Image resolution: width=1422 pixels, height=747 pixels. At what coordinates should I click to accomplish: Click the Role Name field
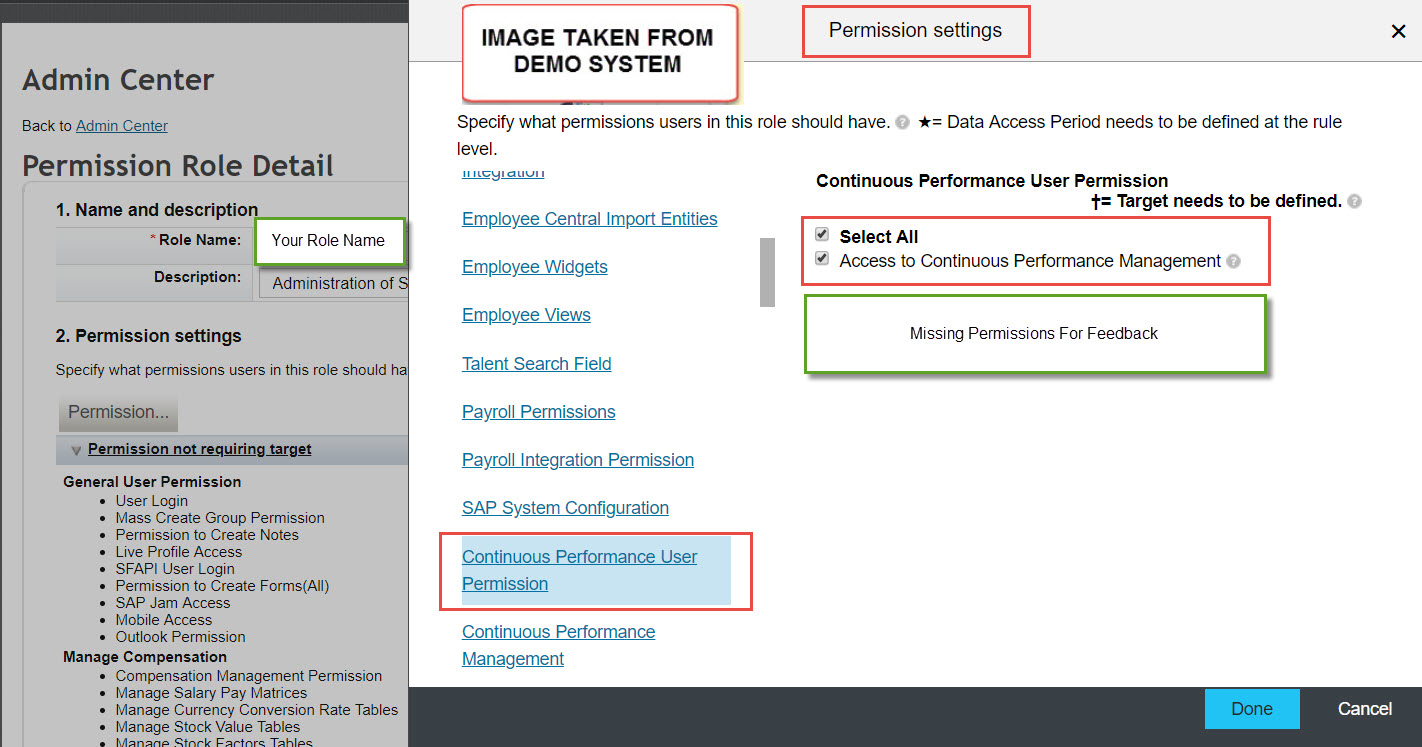point(330,241)
